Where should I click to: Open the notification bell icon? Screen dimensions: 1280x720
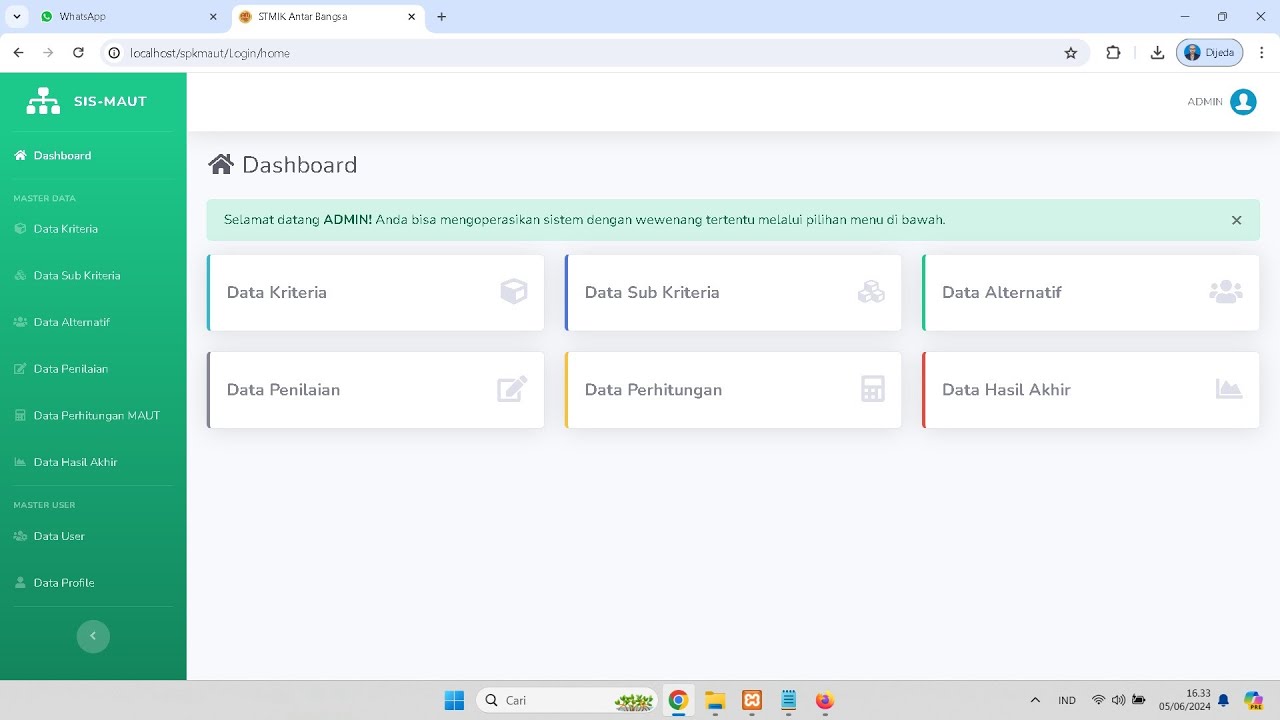tap(1223, 700)
